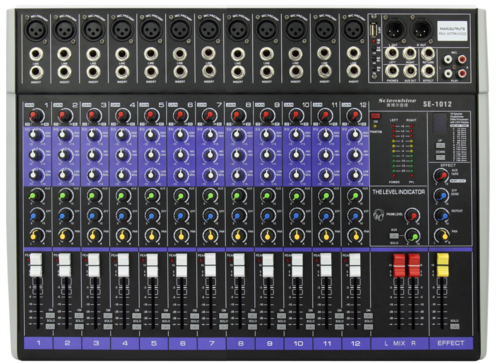The image size is (500, 364).
Task: Click channel 1 red PEAK LED
Action: (28, 260)
